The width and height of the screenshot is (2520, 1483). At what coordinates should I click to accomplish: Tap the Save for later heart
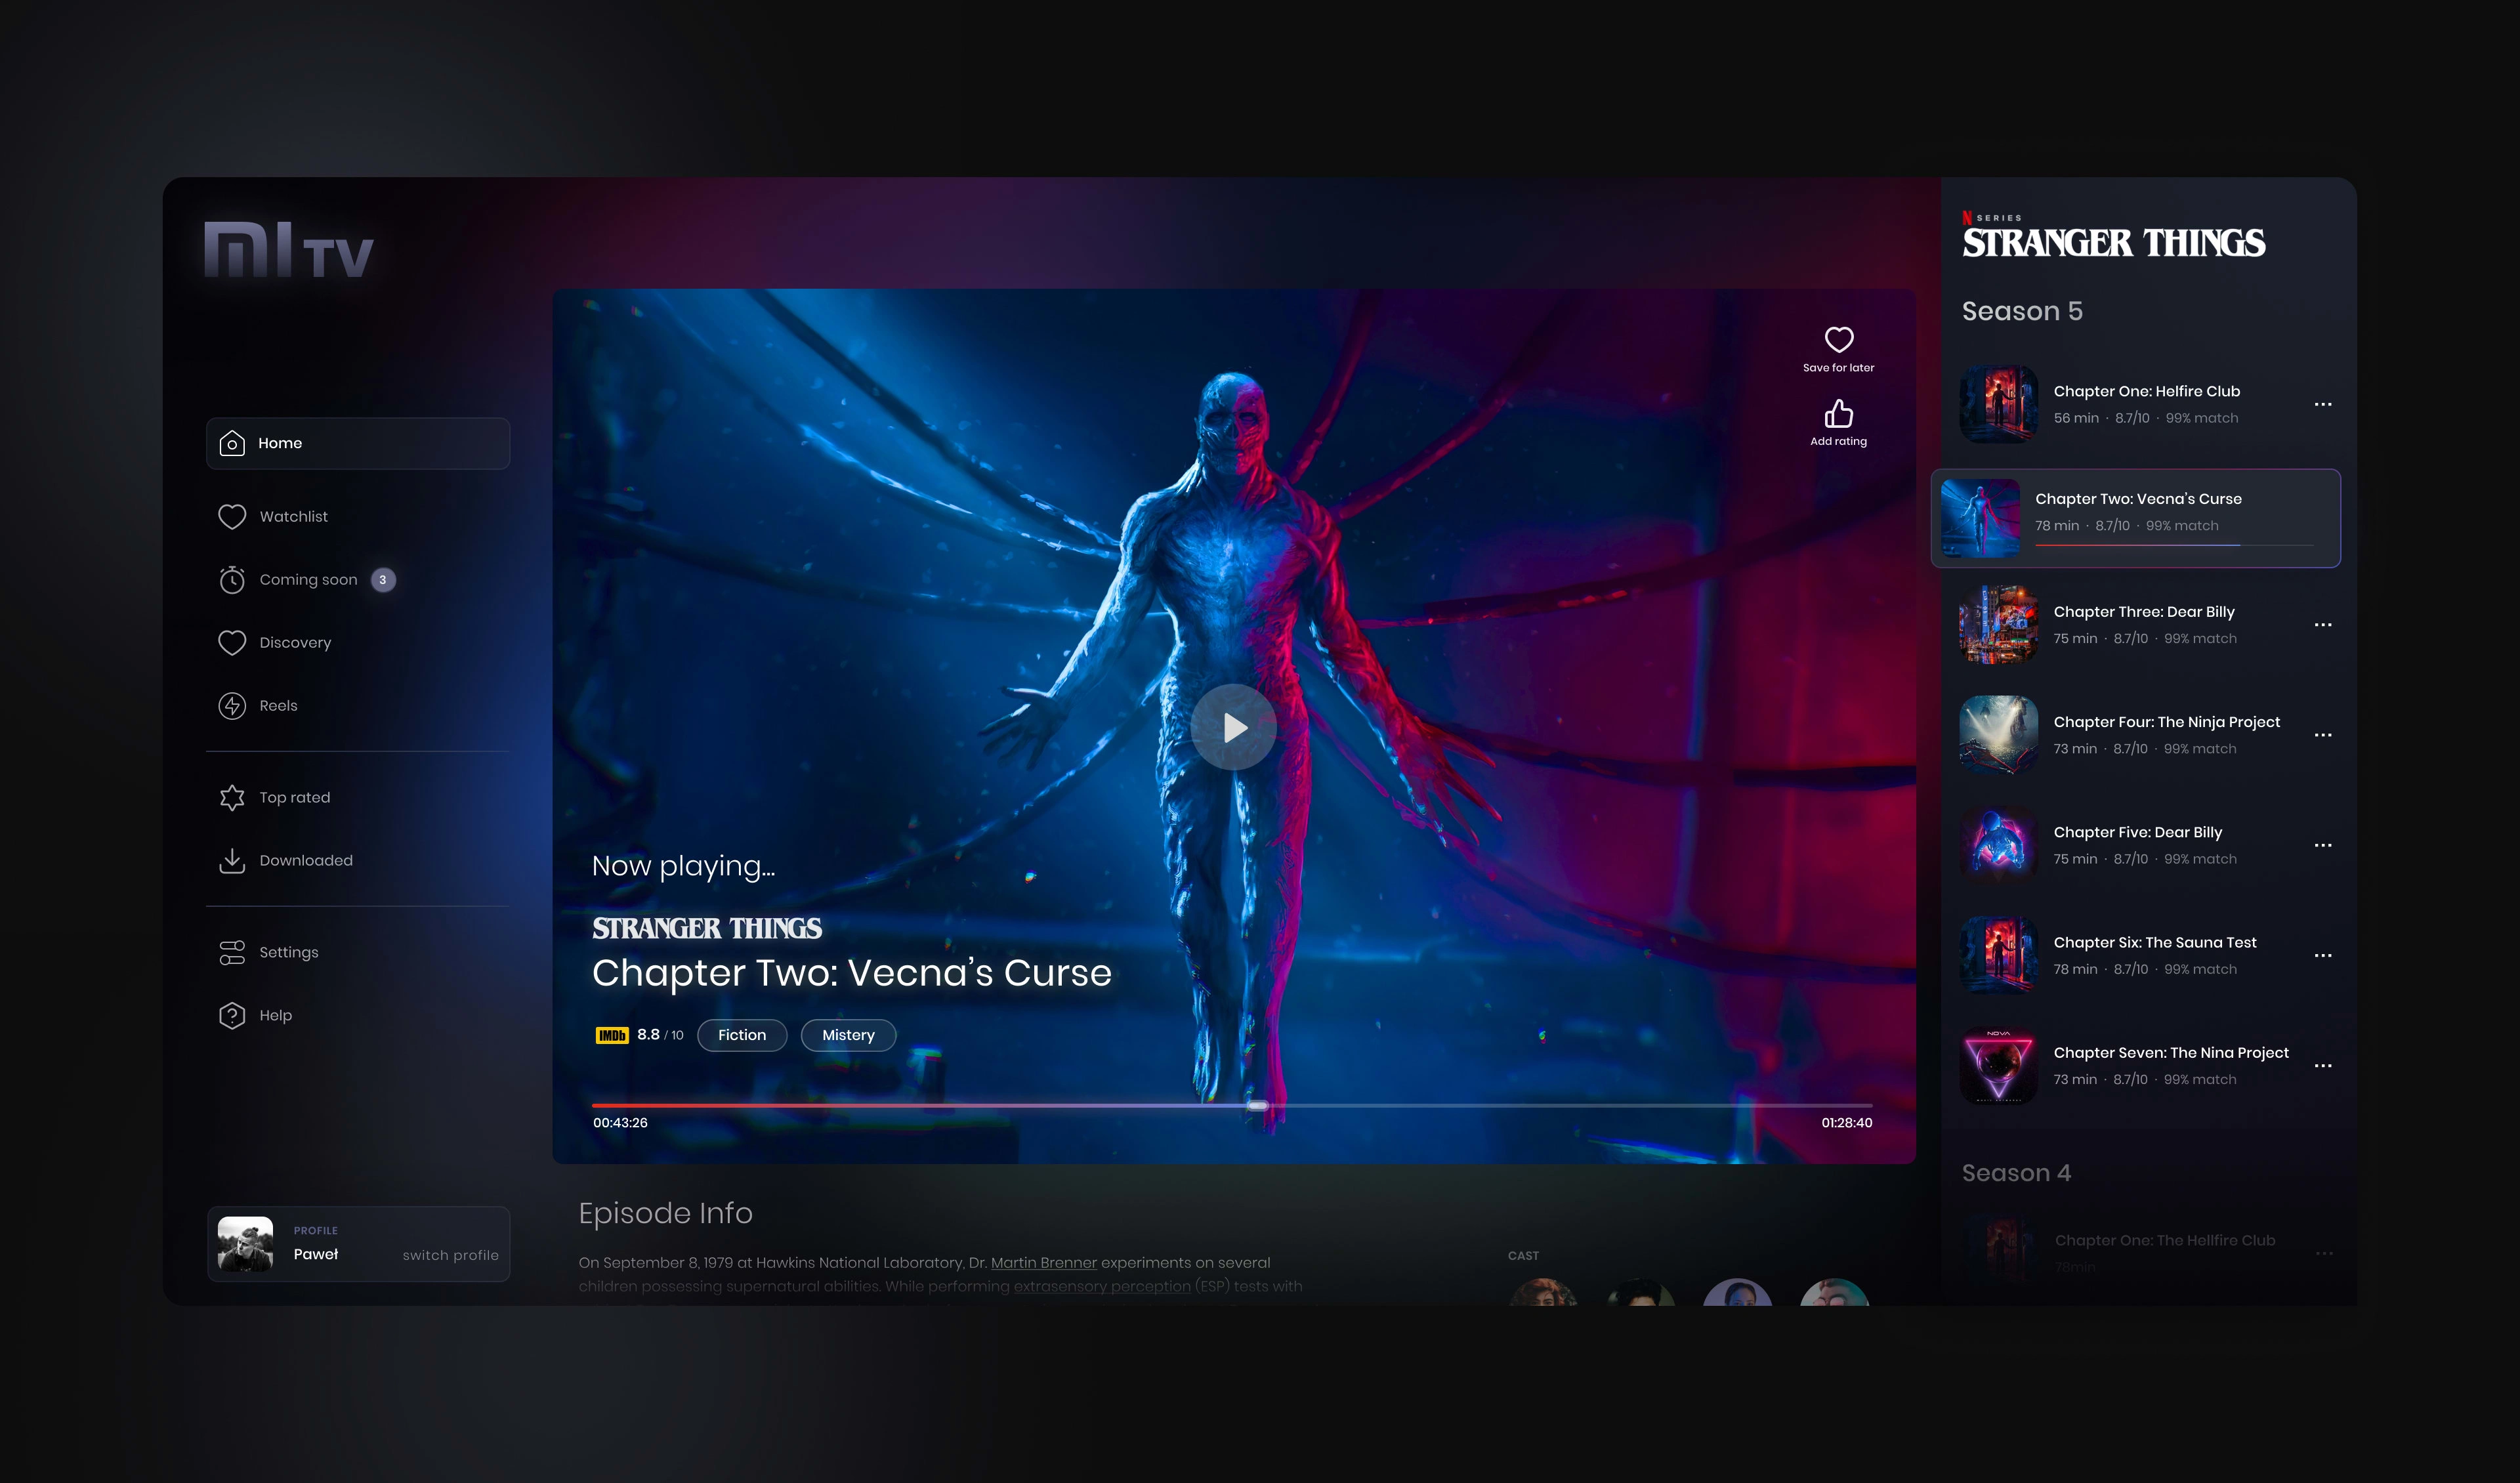click(x=1838, y=339)
